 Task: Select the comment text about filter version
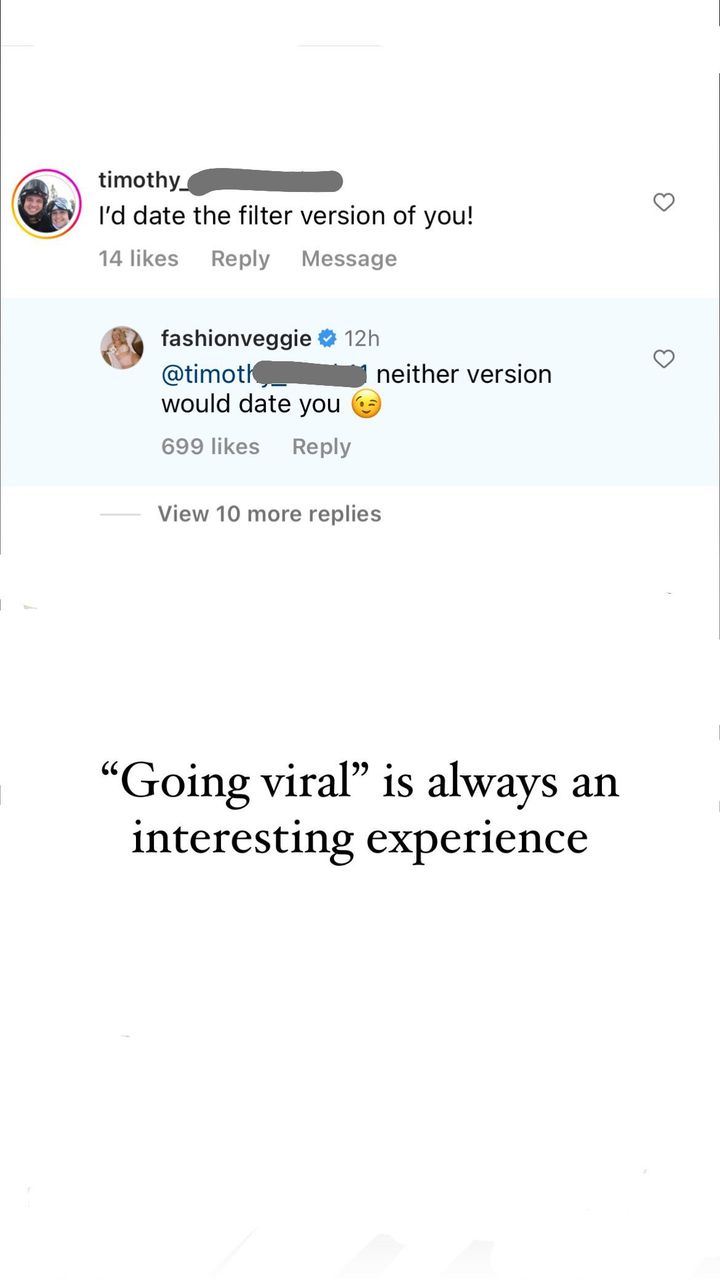(286, 215)
